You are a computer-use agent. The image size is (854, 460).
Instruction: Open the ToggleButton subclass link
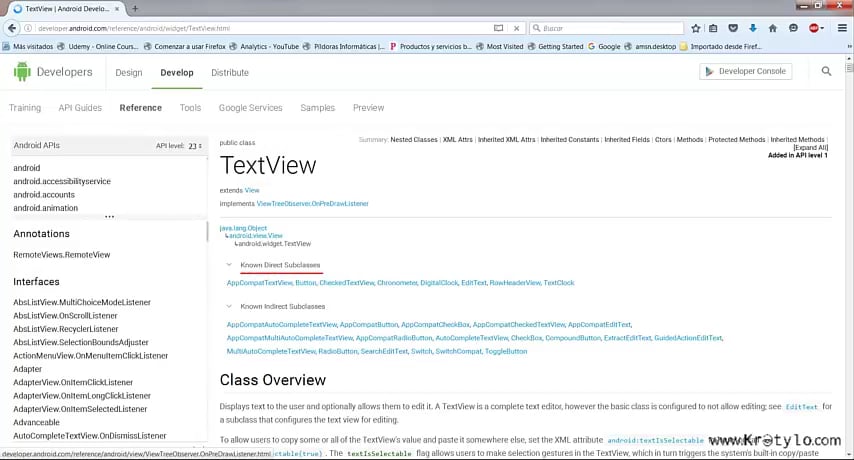(506, 351)
